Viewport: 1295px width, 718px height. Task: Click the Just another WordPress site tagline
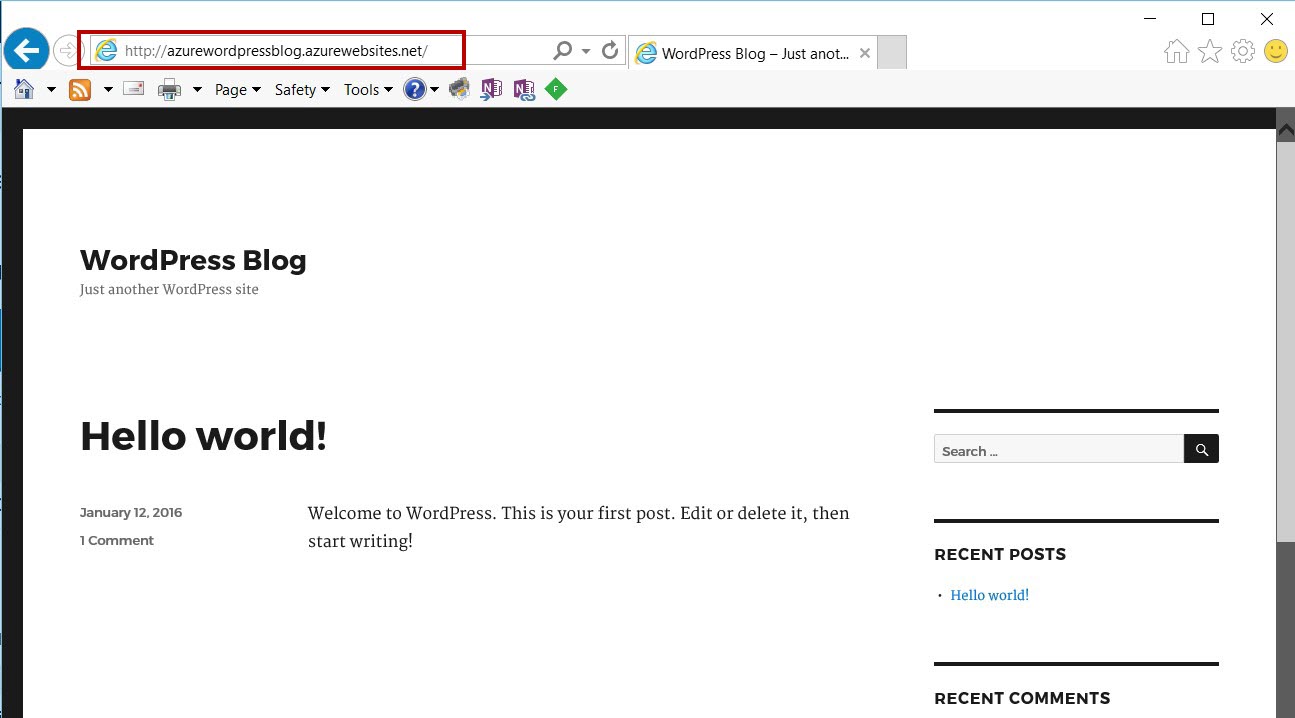click(x=169, y=290)
